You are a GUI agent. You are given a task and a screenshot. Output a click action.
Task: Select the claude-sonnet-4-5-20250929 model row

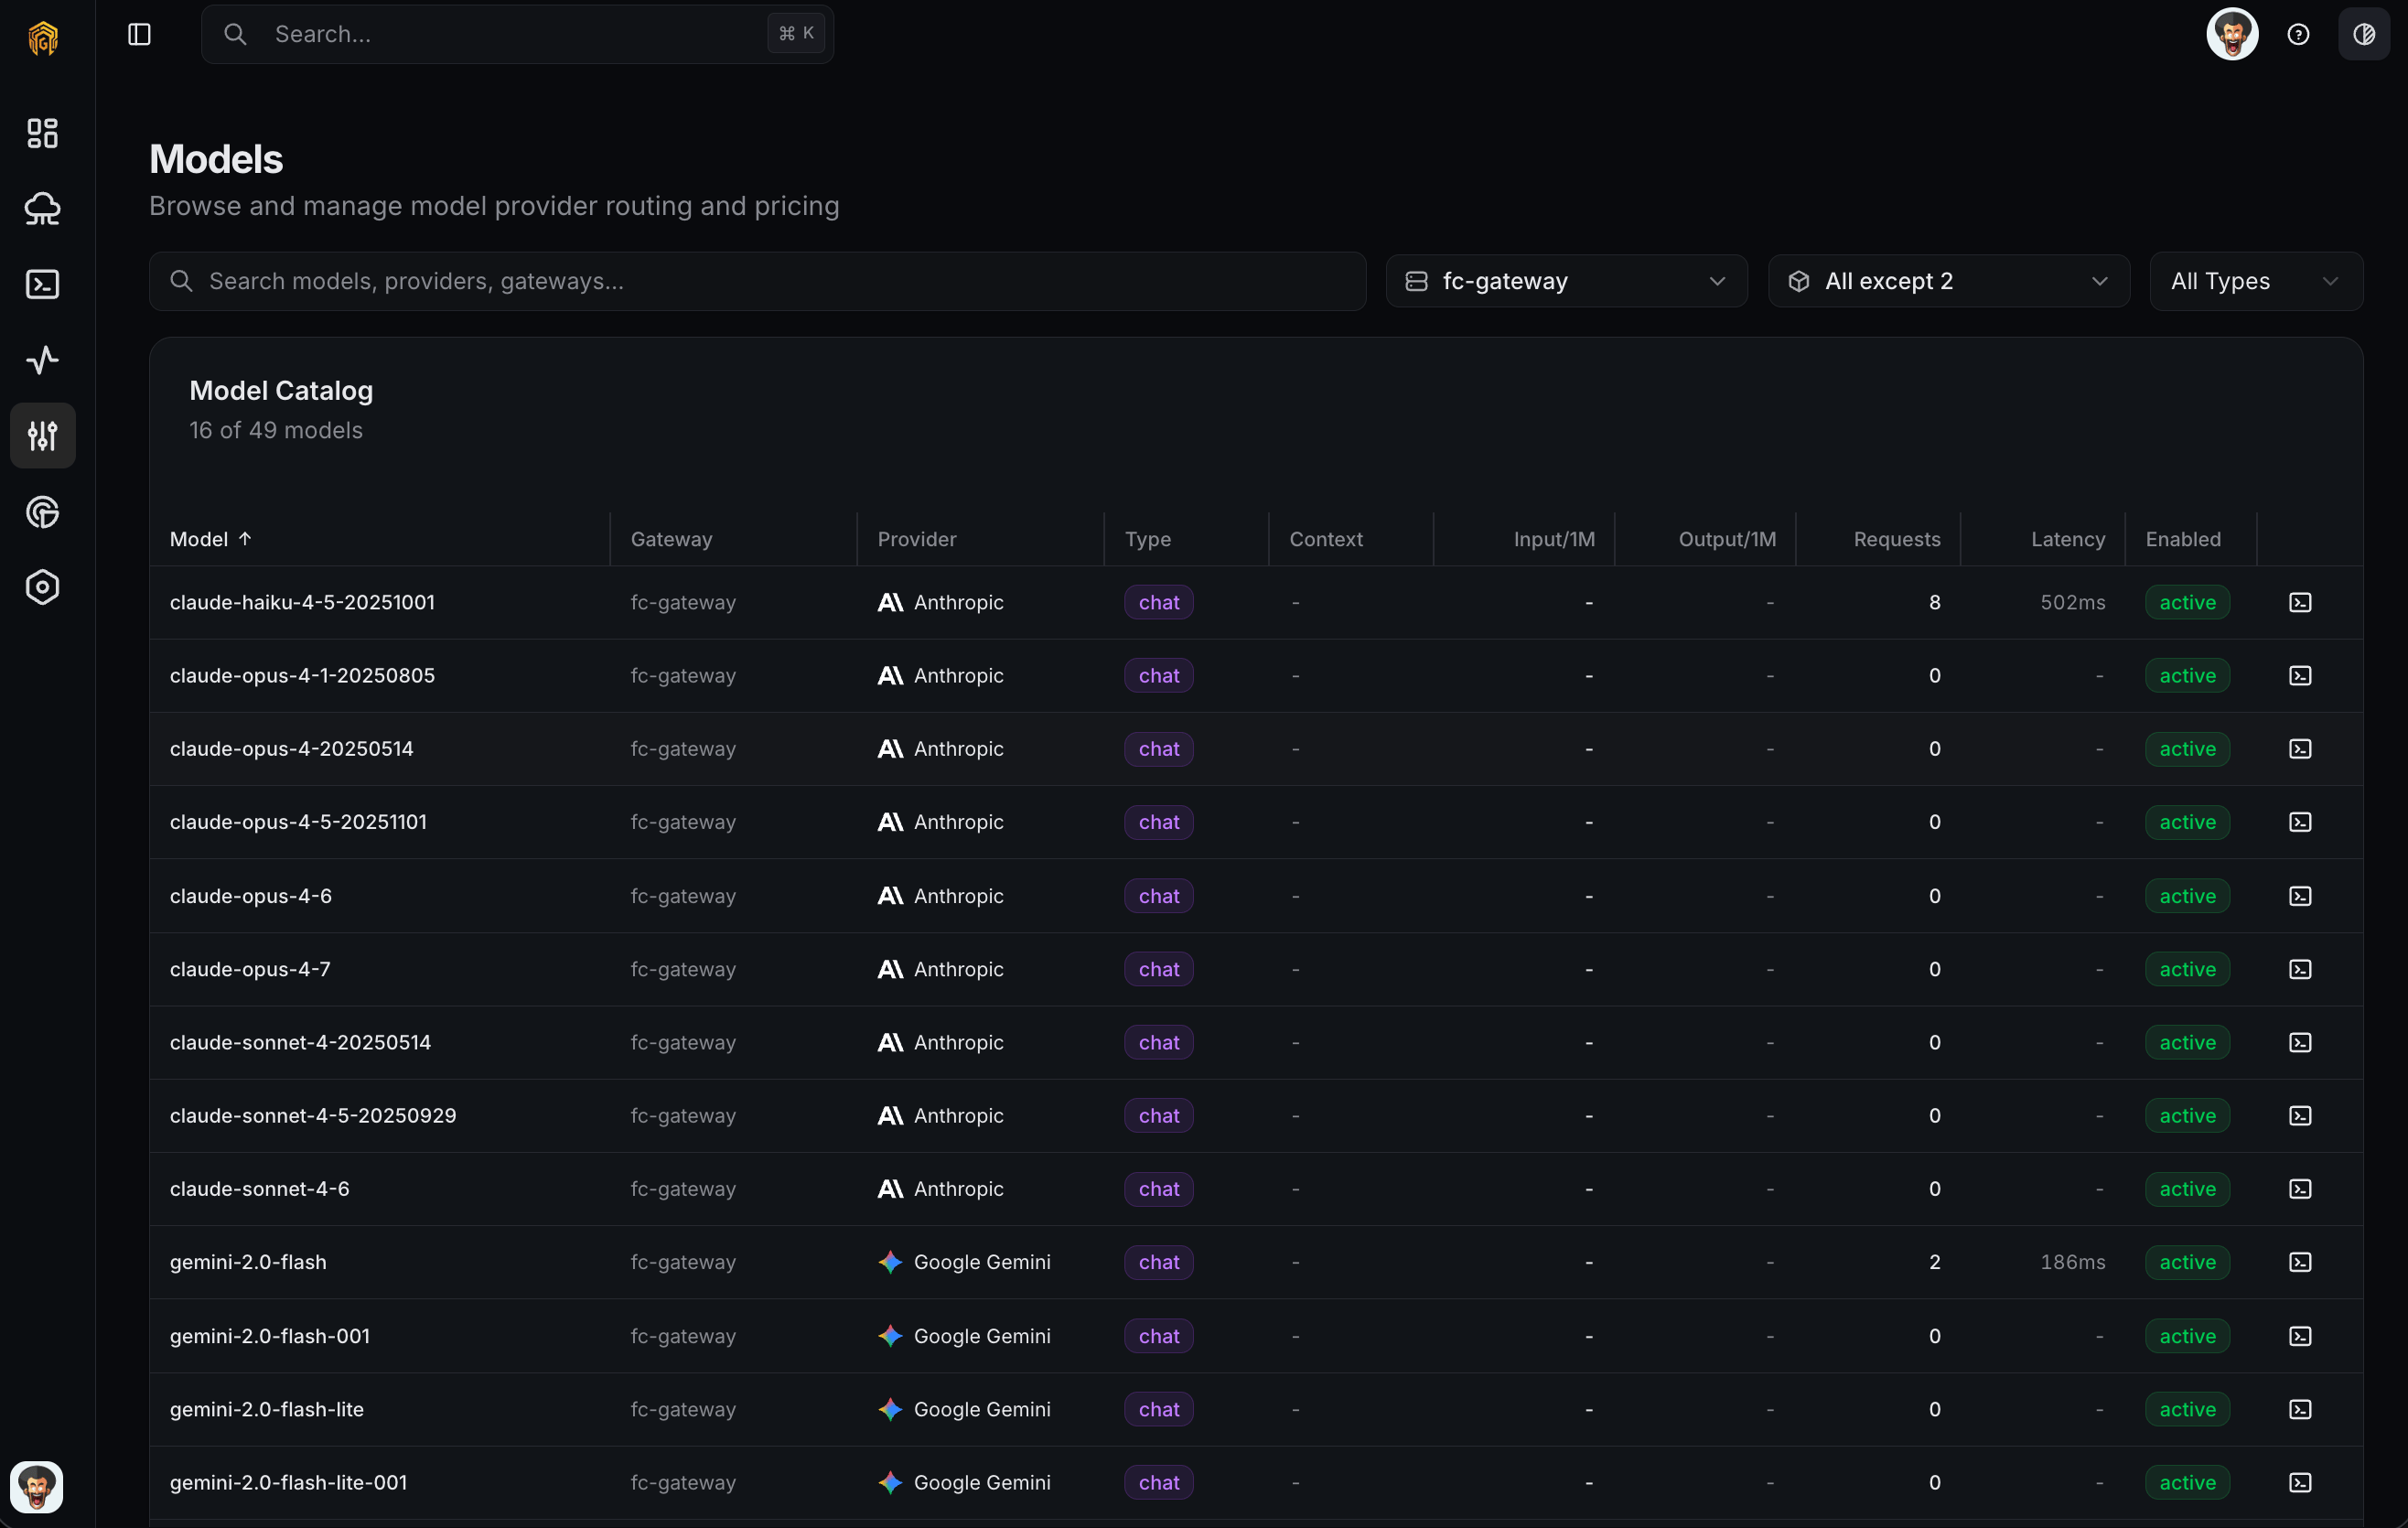[1256, 1115]
